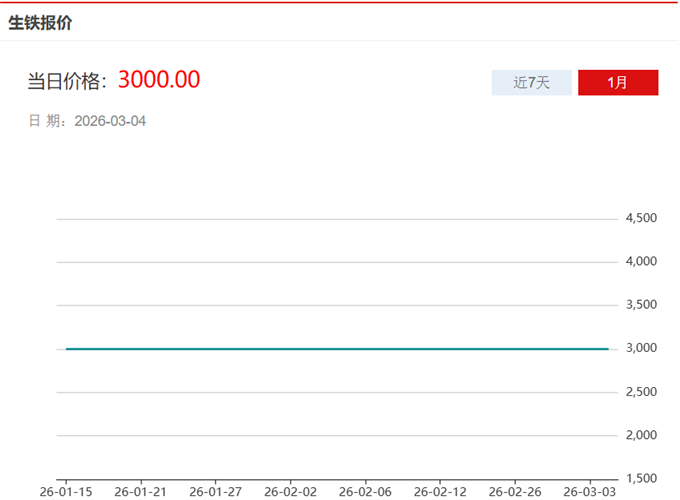
Task: Click the 26-02-26 x-axis date label
Action: (515, 492)
